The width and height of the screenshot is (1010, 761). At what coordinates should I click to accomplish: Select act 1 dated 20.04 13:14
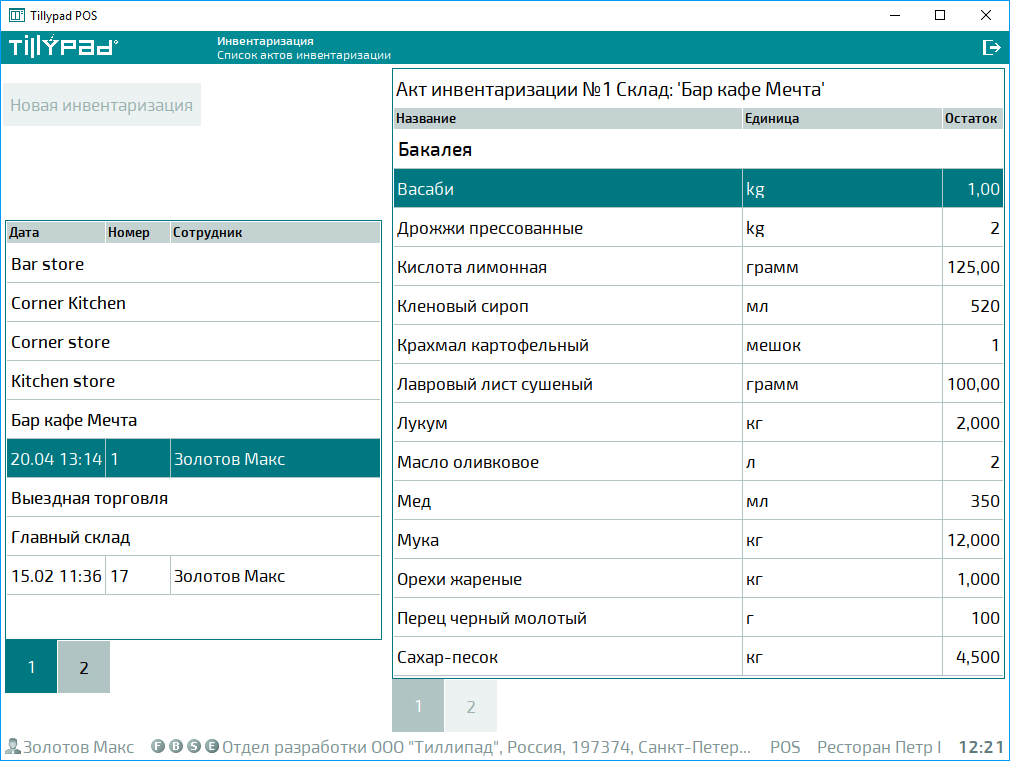click(x=193, y=459)
